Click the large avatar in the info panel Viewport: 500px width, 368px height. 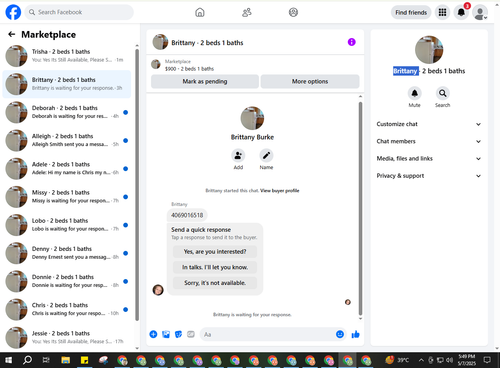(x=429, y=50)
